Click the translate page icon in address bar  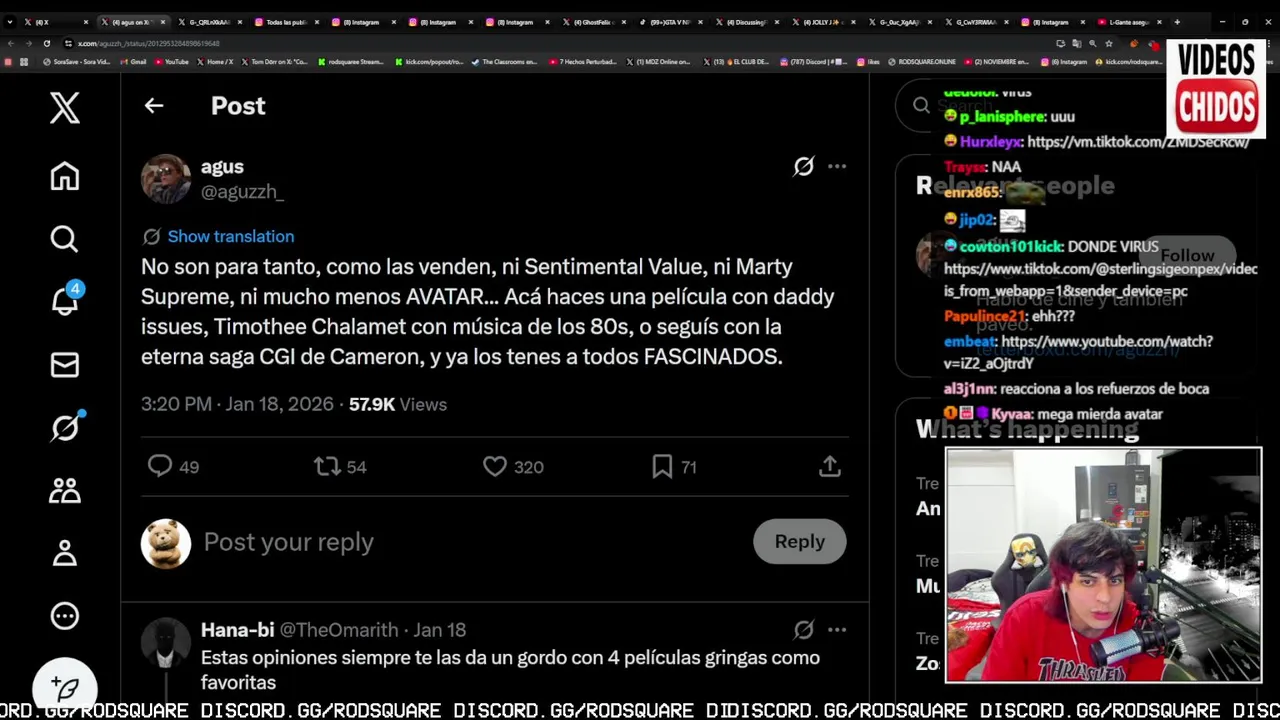click(1076, 43)
